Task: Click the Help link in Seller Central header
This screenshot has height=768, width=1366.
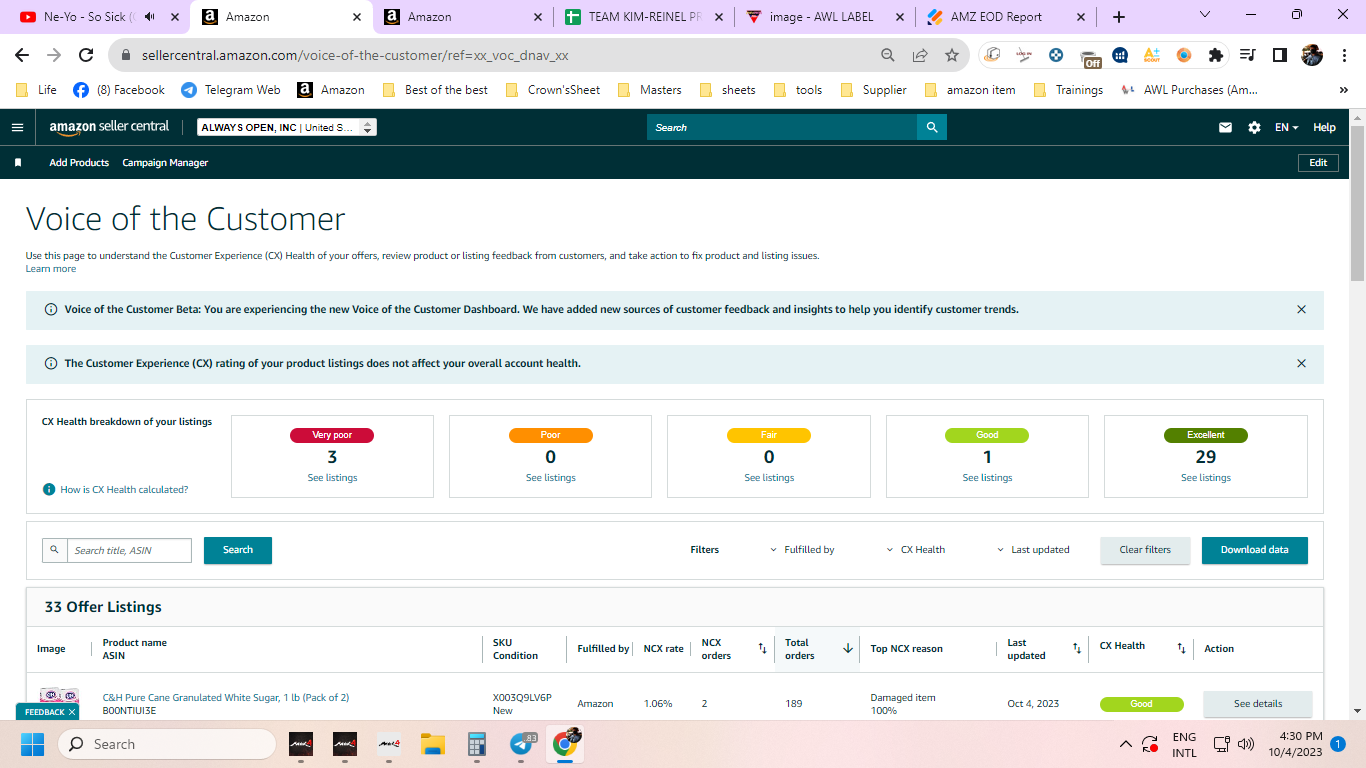Action: click(x=1324, y=127)
